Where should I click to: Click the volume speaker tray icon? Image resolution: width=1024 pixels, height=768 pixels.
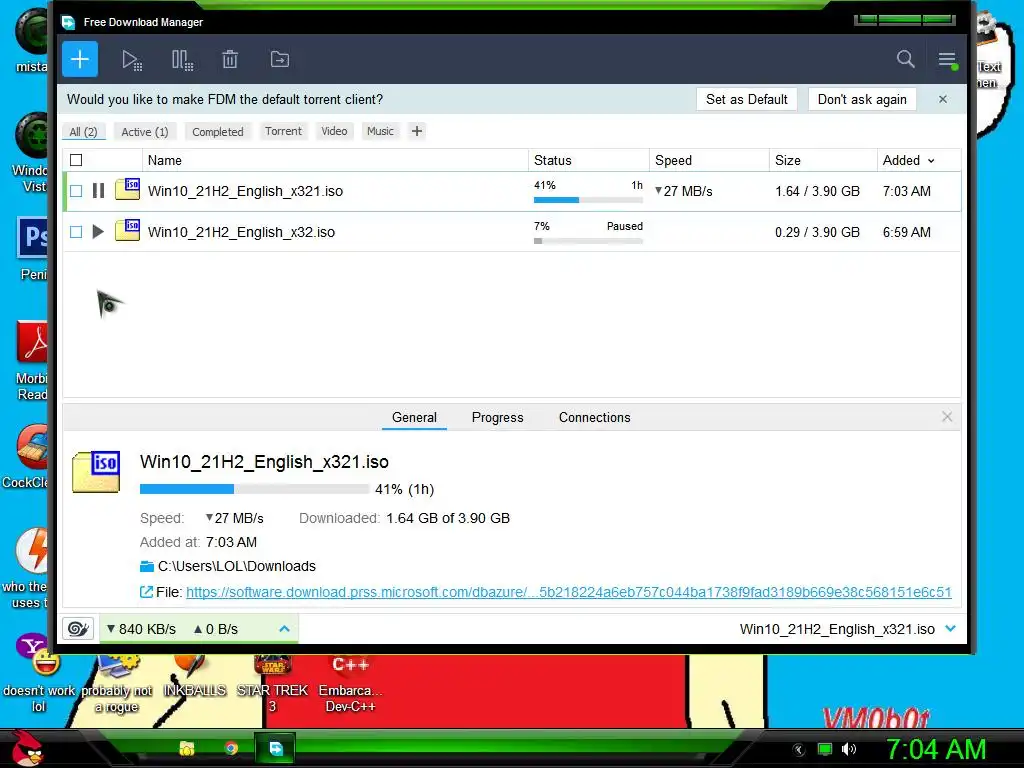point(848,749)
